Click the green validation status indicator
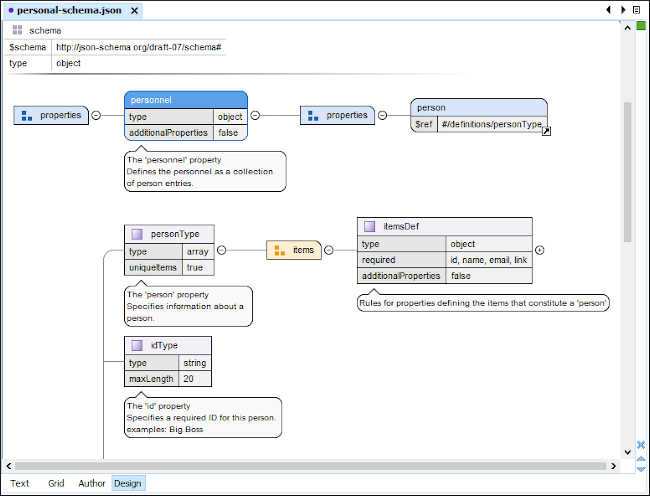The width and height of the screenshot is (650, 496). pos(641,25)
